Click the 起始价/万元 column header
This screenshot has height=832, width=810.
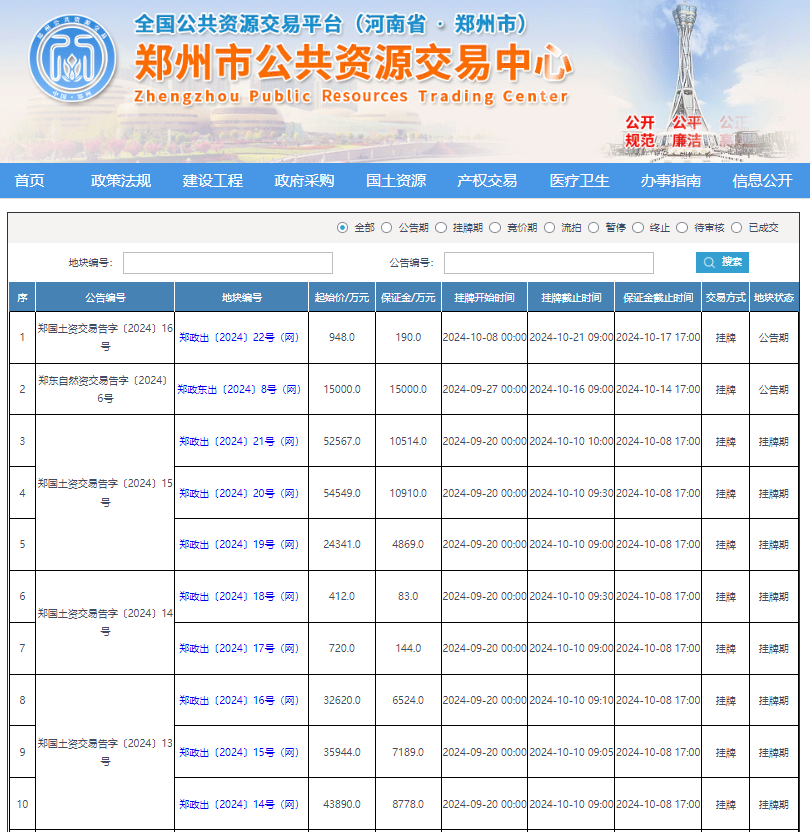341,298
